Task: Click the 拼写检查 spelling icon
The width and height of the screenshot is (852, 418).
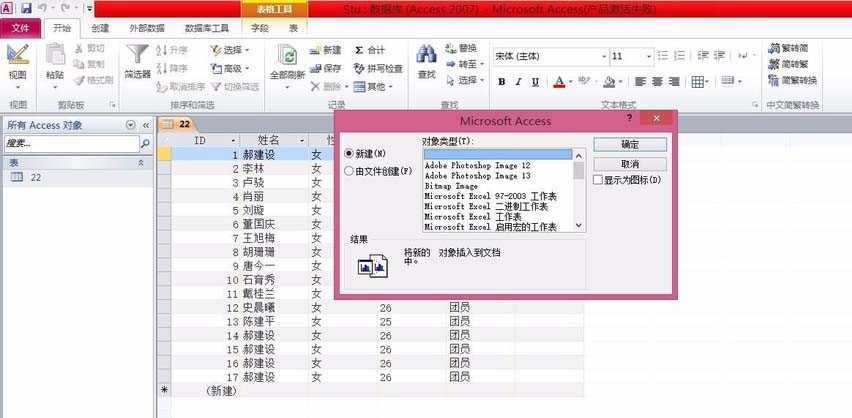Action: point(359,68)
